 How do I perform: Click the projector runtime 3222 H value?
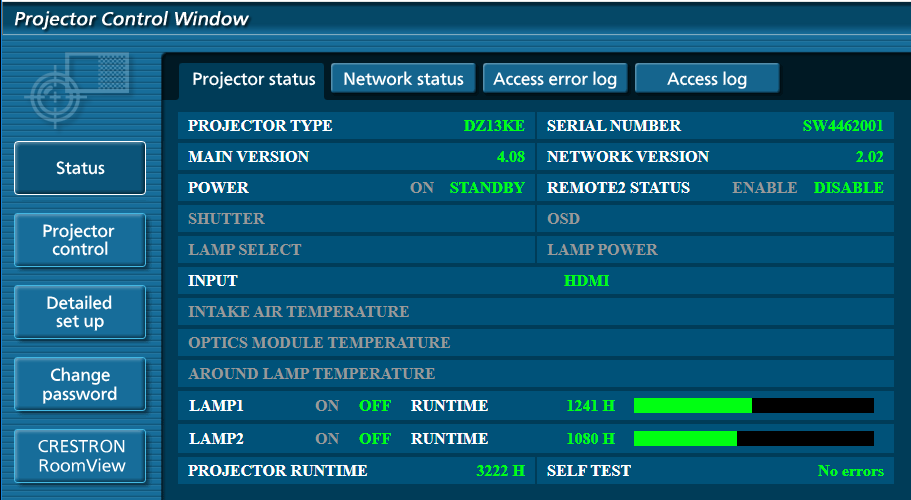coord(500,471)
